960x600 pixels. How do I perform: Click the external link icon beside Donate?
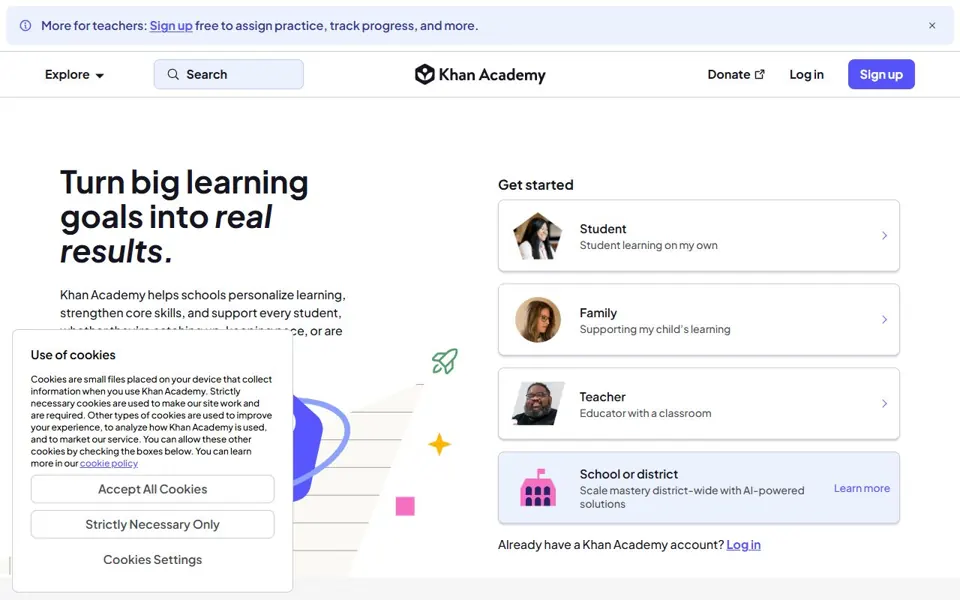[x=760, y=74]
